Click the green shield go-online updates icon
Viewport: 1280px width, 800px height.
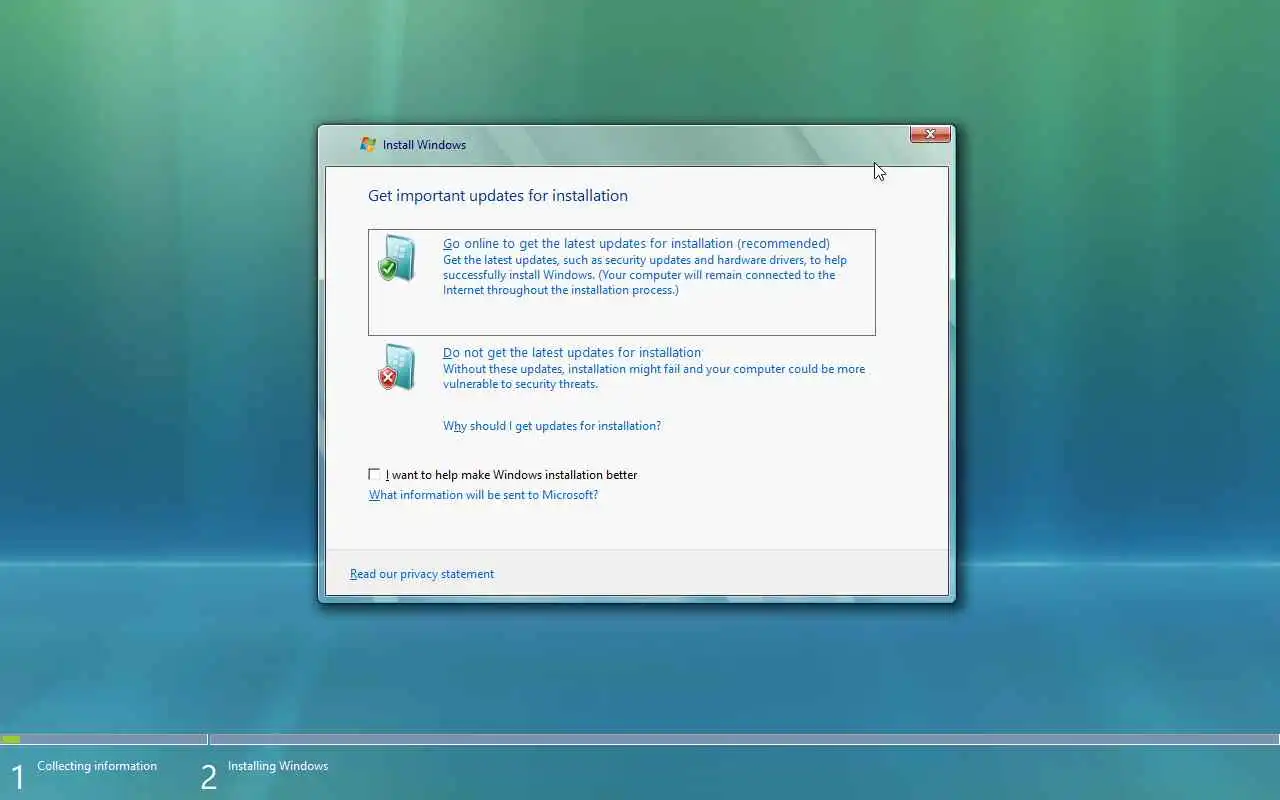(x=397, y=259)
